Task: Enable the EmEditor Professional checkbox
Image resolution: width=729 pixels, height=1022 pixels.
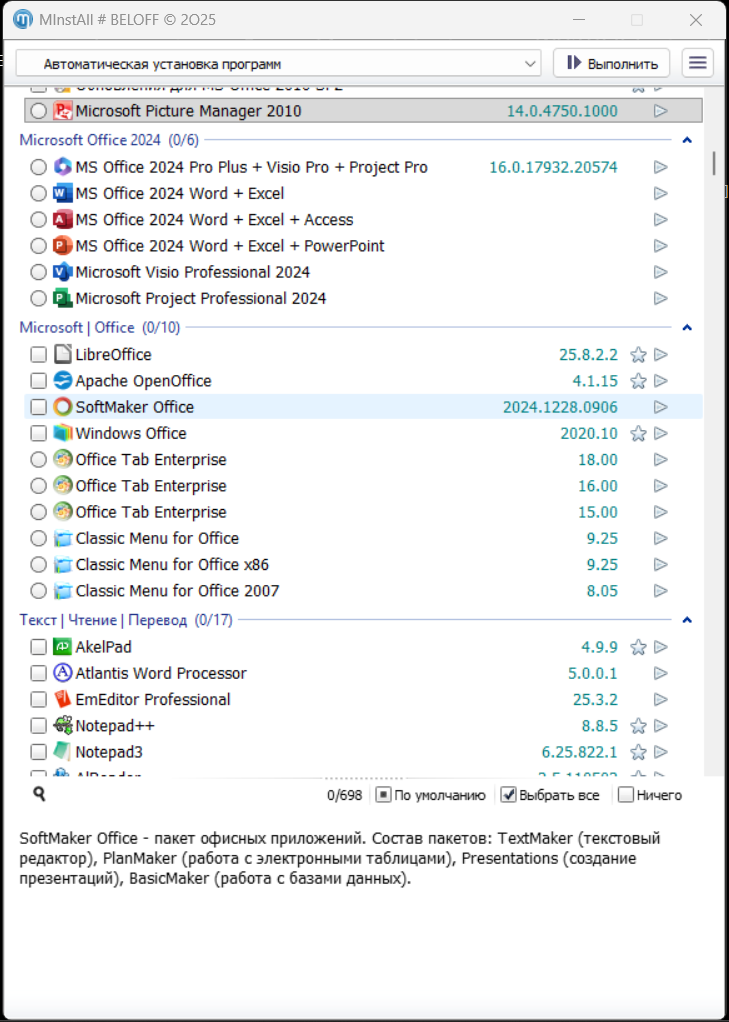Action: (38, 700)
